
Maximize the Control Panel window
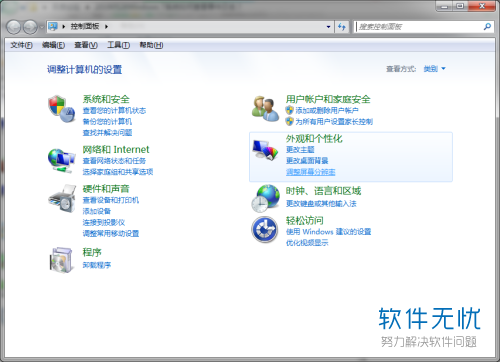[x=460, y=6]
